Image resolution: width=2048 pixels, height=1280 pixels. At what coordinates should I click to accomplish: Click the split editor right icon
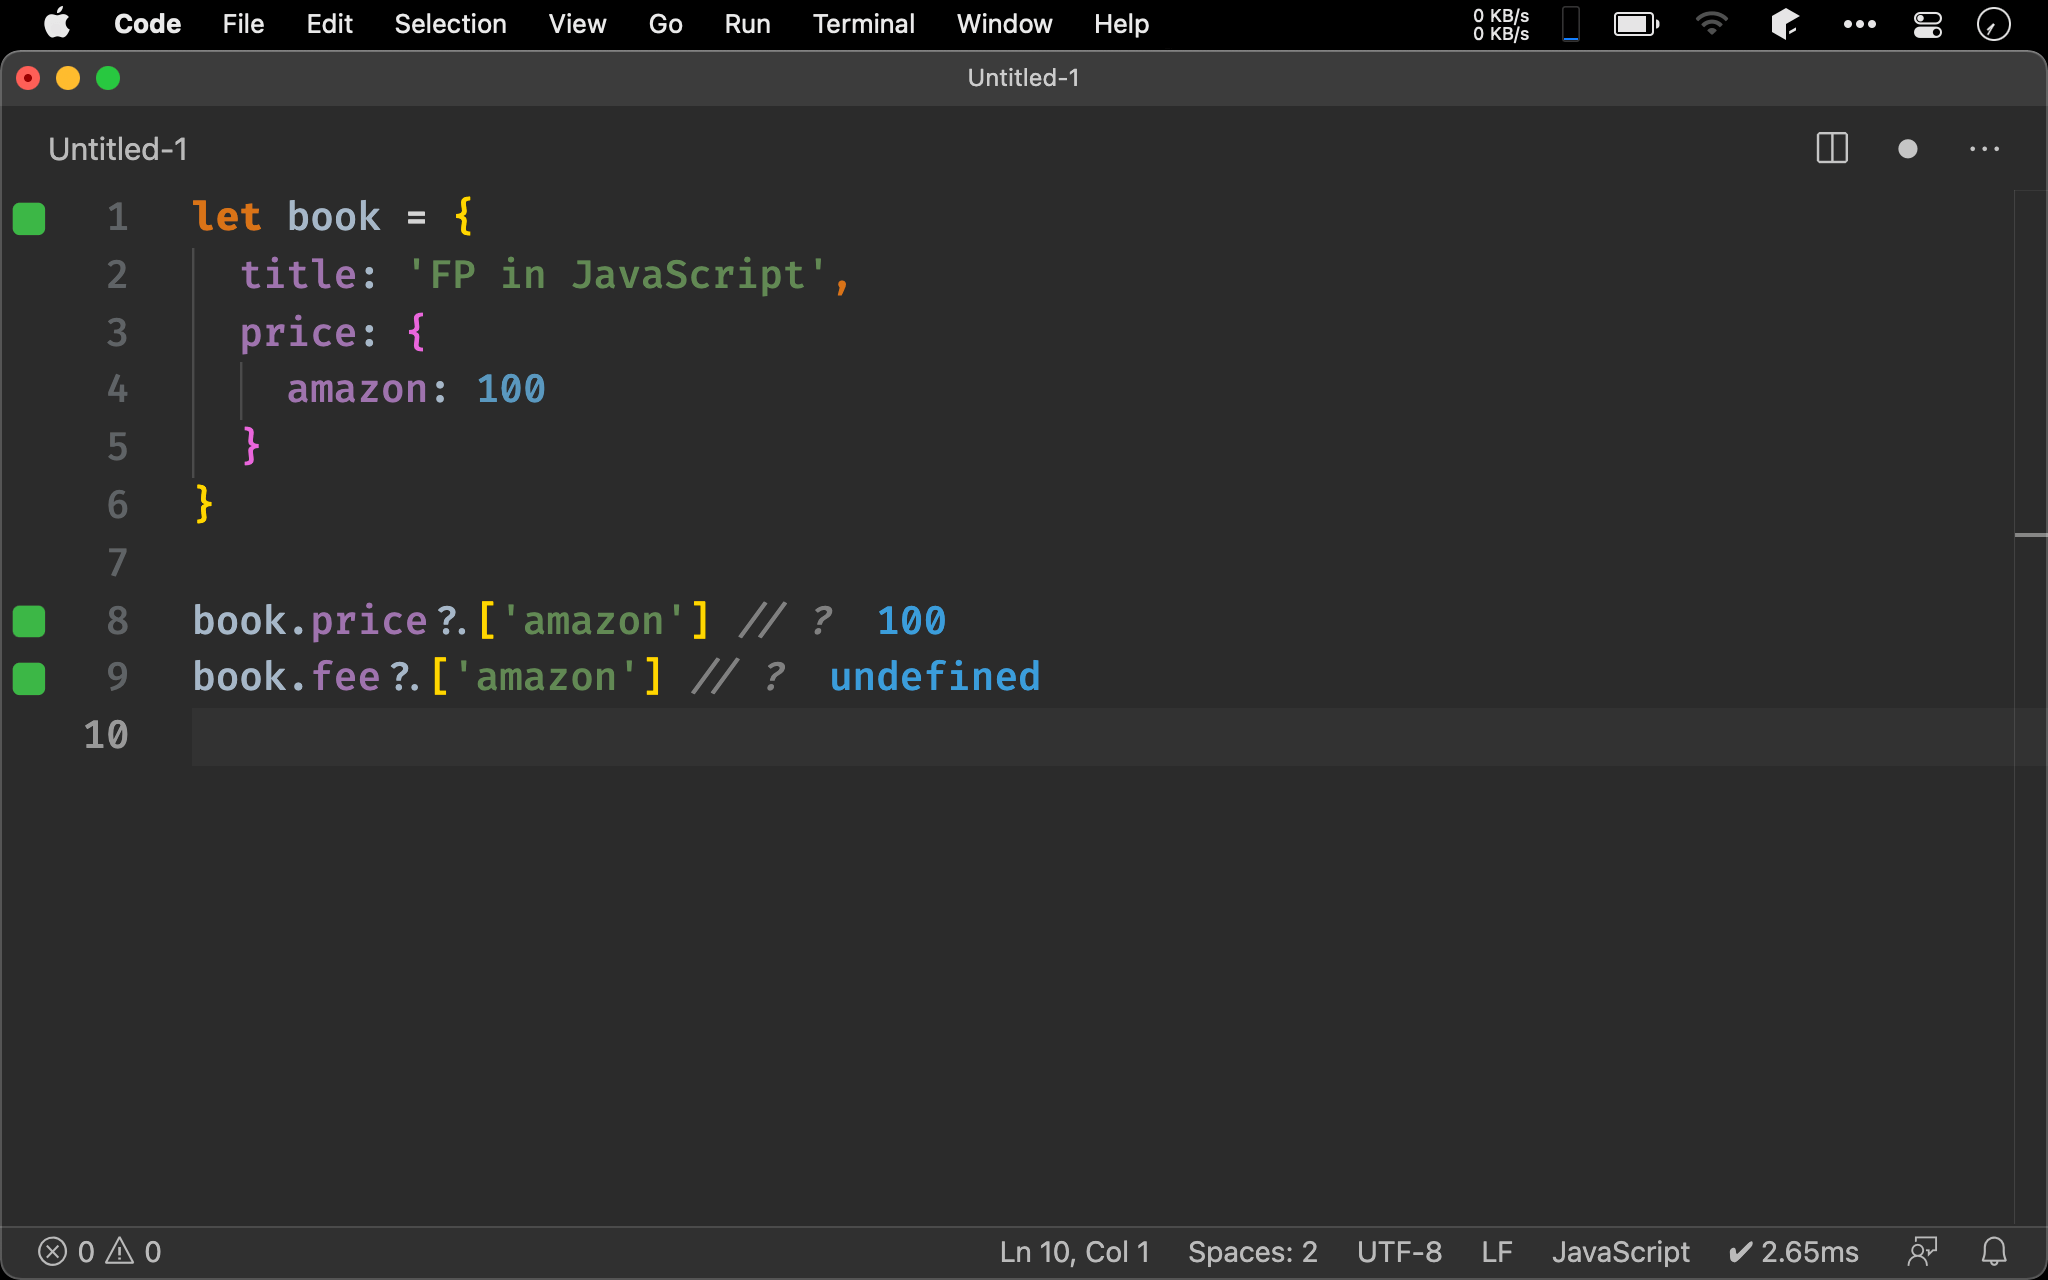(1831, 149)
